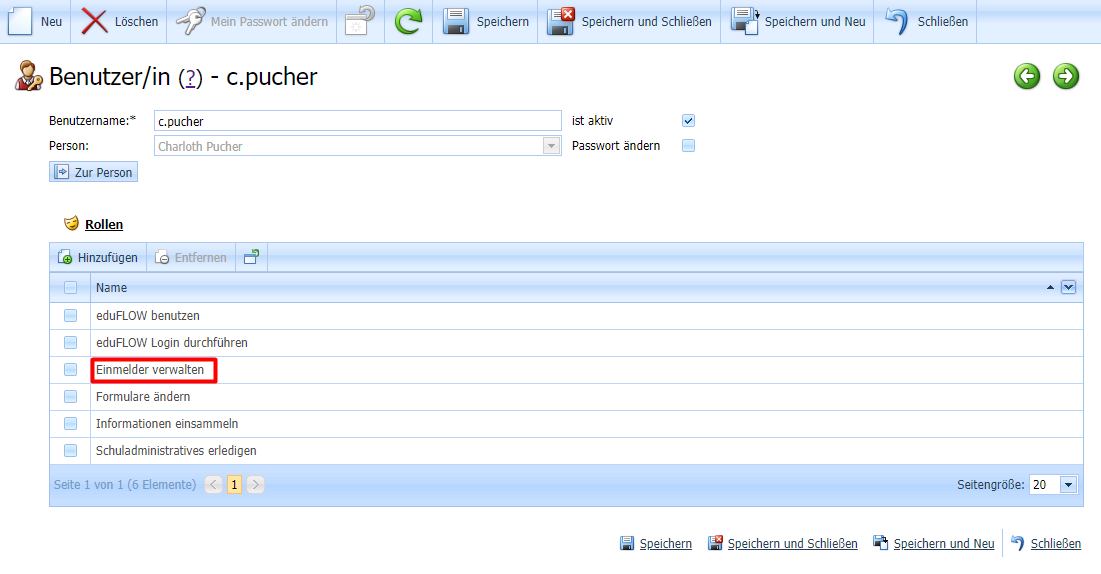1101x574 pixels.
Task: Click the red X Löschen icon
Action: (95, 21)
